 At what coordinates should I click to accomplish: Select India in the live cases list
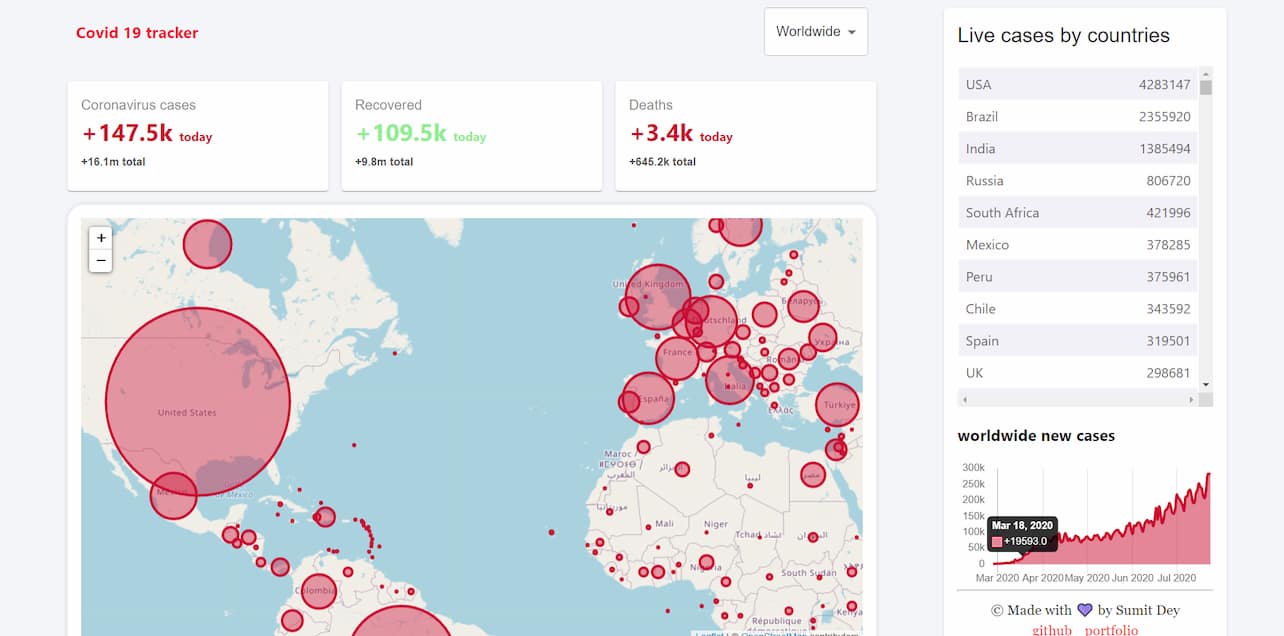click(x=1077, y=148)
